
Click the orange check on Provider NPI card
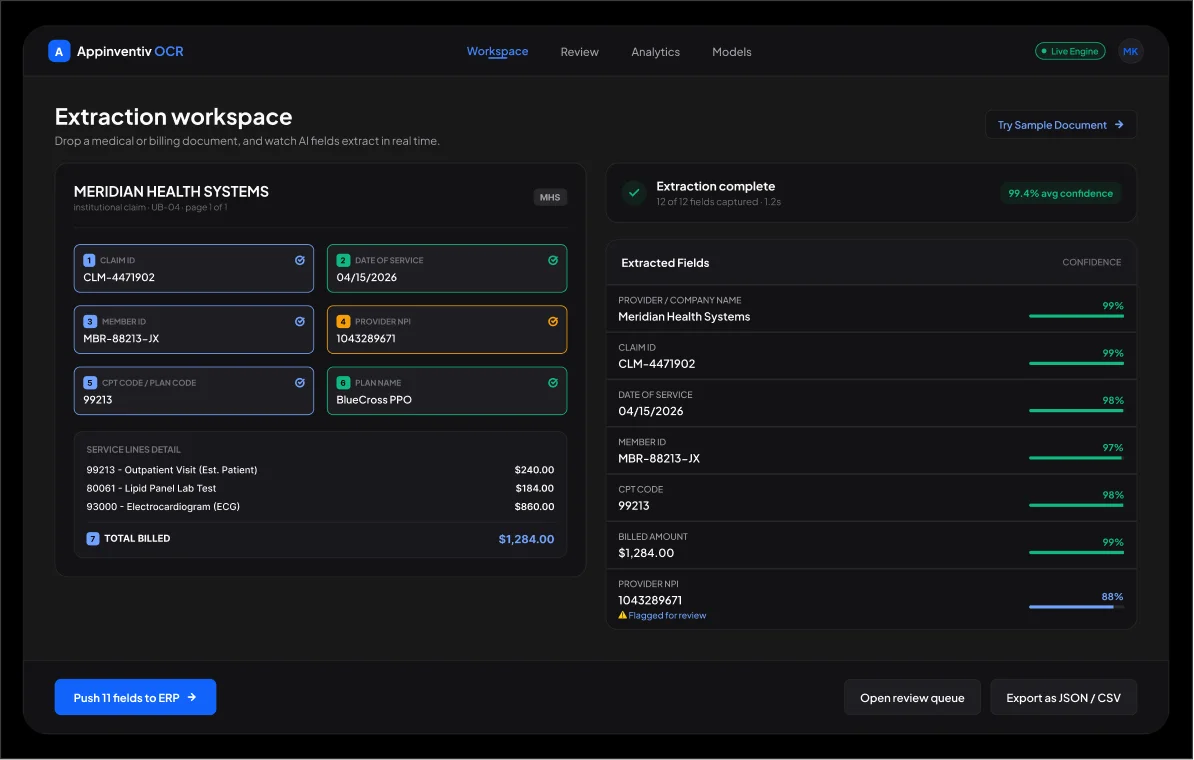553,321
